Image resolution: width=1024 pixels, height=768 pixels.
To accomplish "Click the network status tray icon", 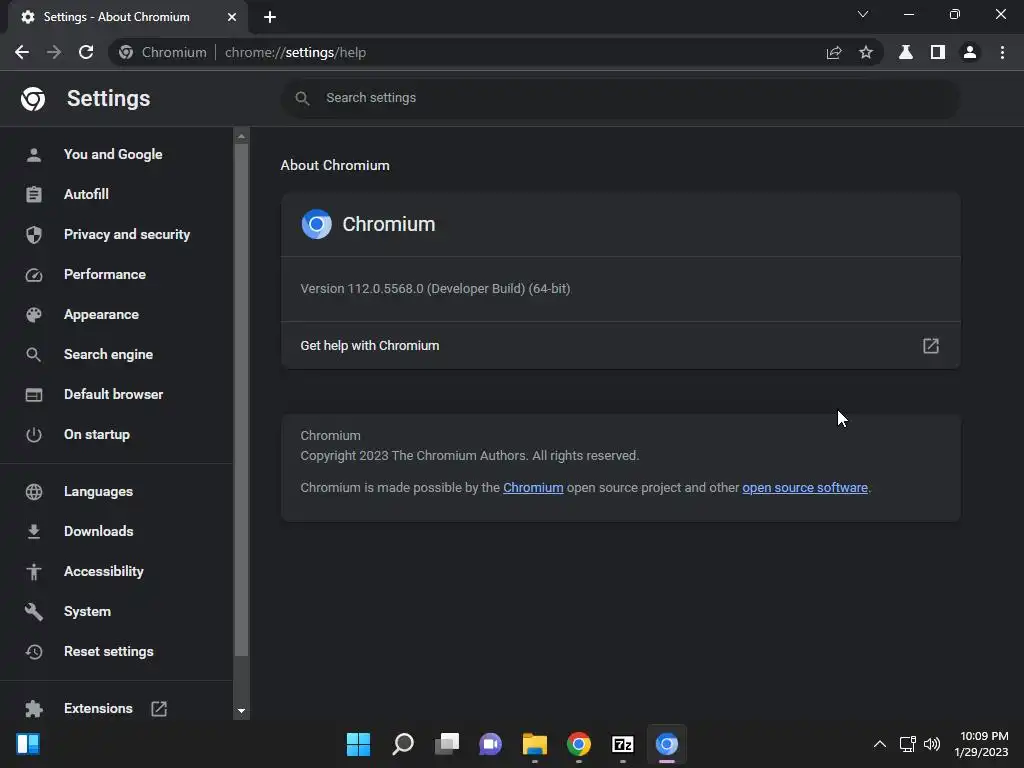I will coord(907,744).
